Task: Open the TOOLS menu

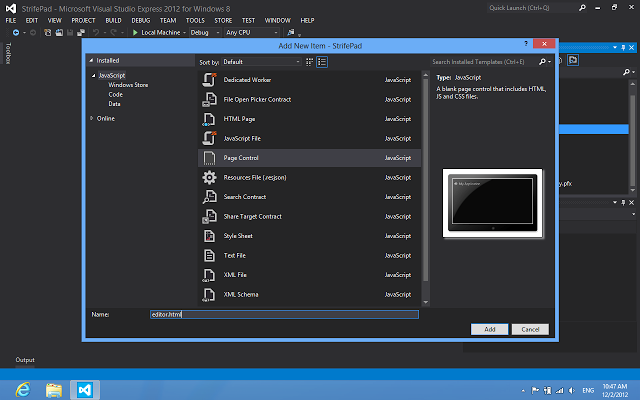Action: 195,20
